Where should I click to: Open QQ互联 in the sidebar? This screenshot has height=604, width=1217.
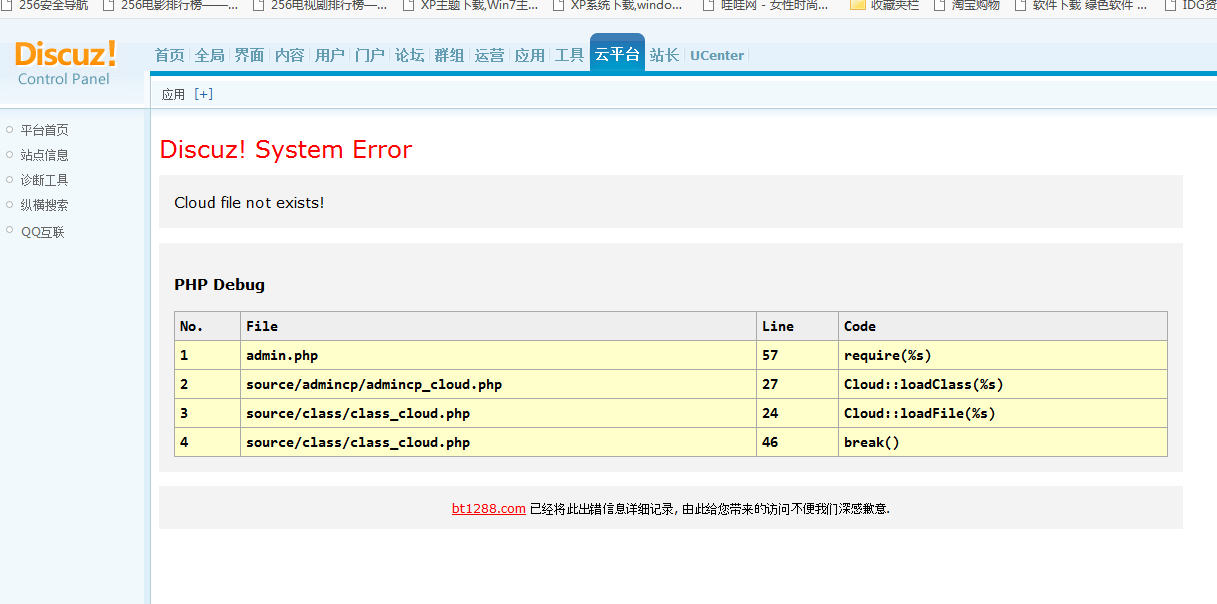click(42, 231)
